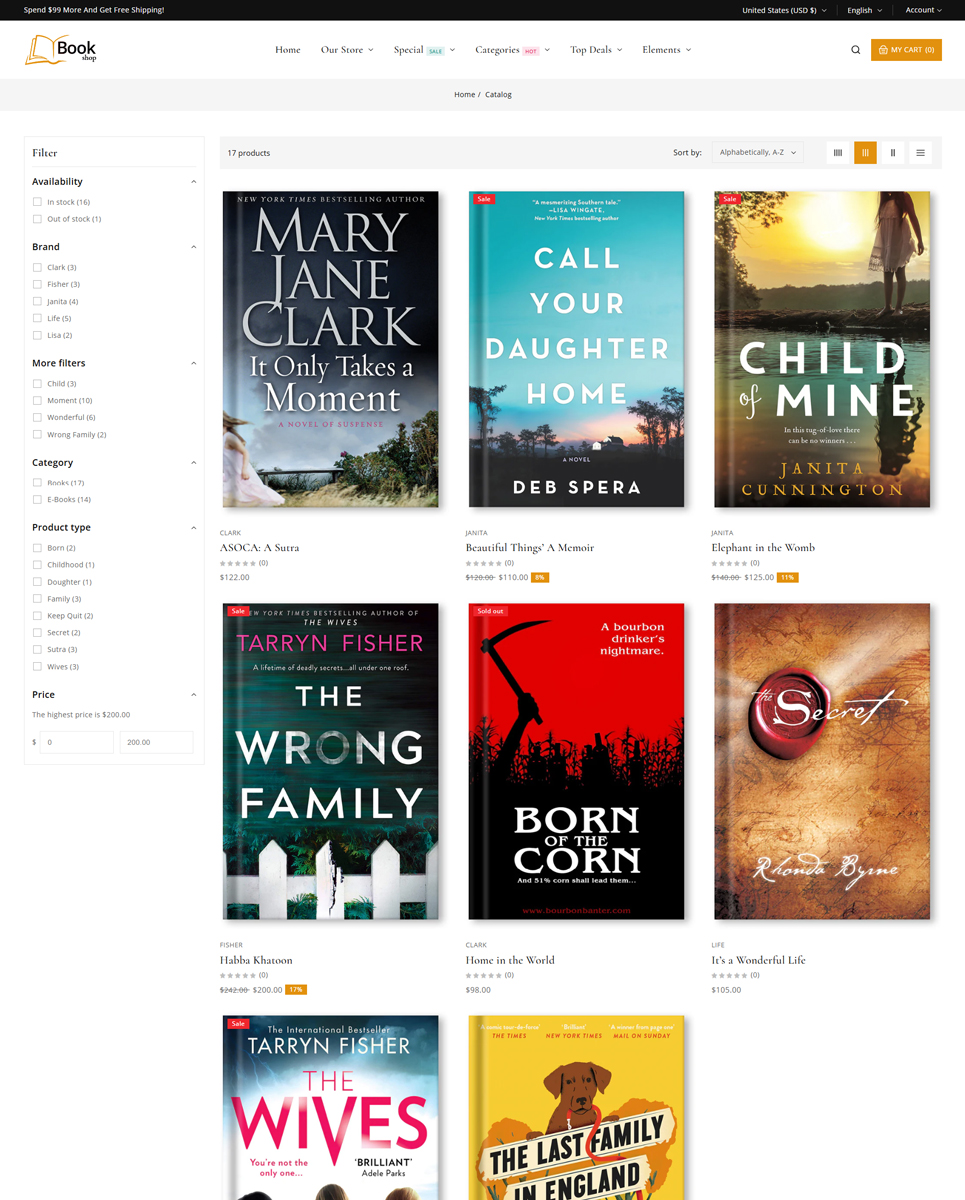The width and height of the screenshot is (965, 1200).
Task: Rate ASOCA: A Sutra using stars
Action: tap(238, 563)
